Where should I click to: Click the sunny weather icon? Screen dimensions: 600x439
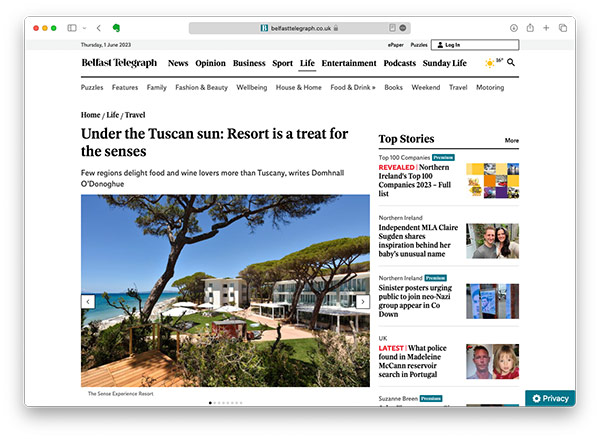pos(489,63)
